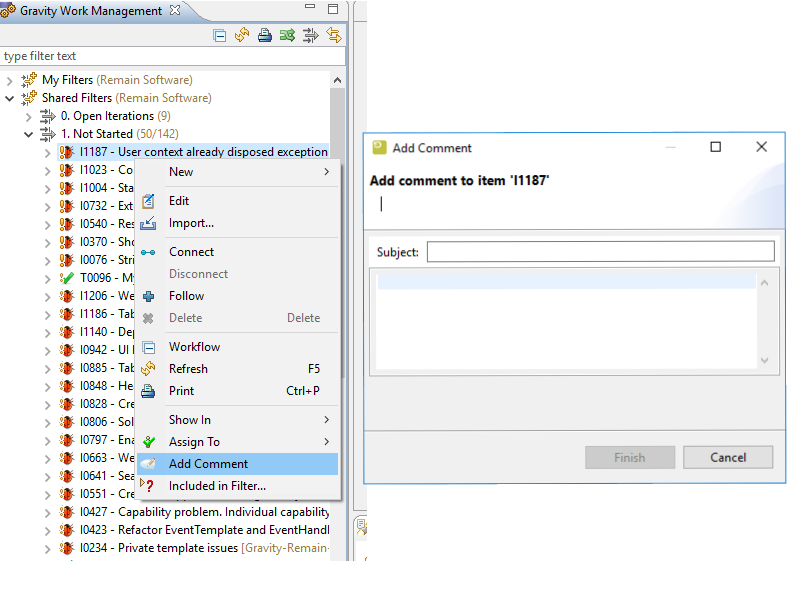Screen dimensions: 800x600
Task: Click the yellow swap arrows toolbar icon
Action: point(334,35)
